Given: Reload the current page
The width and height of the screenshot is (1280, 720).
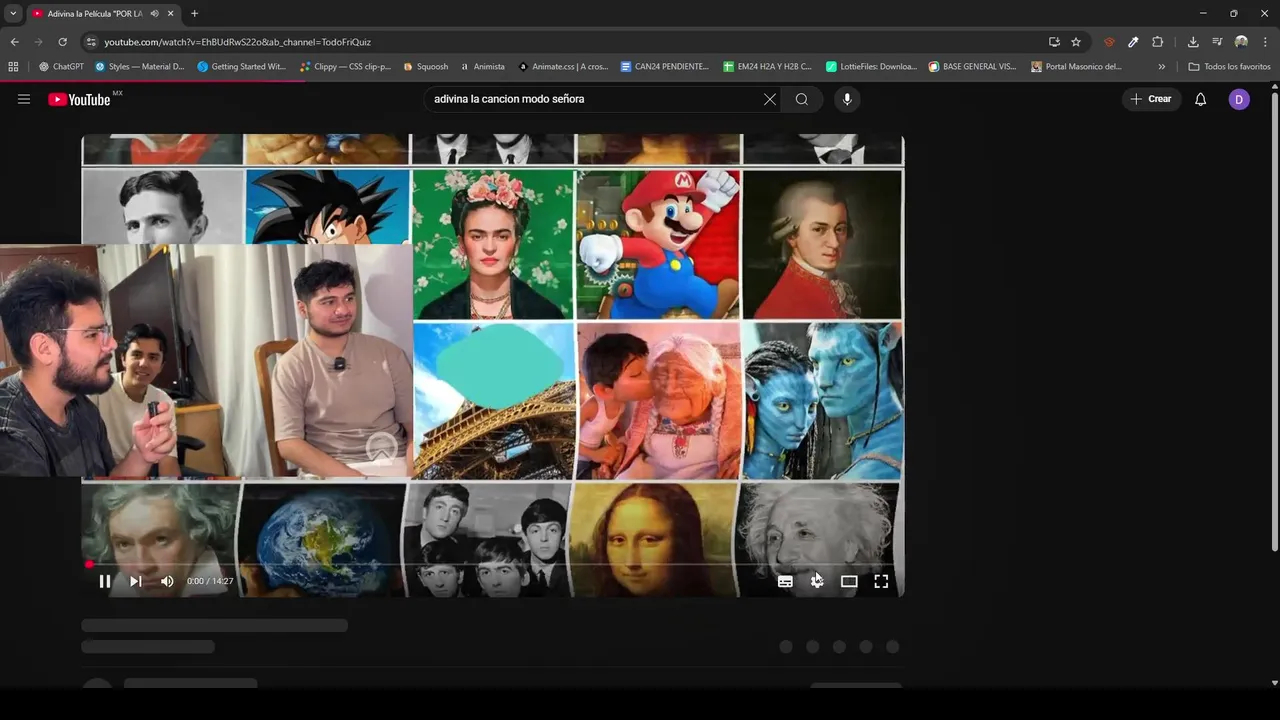Looking at the screenshot, I should (x=62, y=42).
